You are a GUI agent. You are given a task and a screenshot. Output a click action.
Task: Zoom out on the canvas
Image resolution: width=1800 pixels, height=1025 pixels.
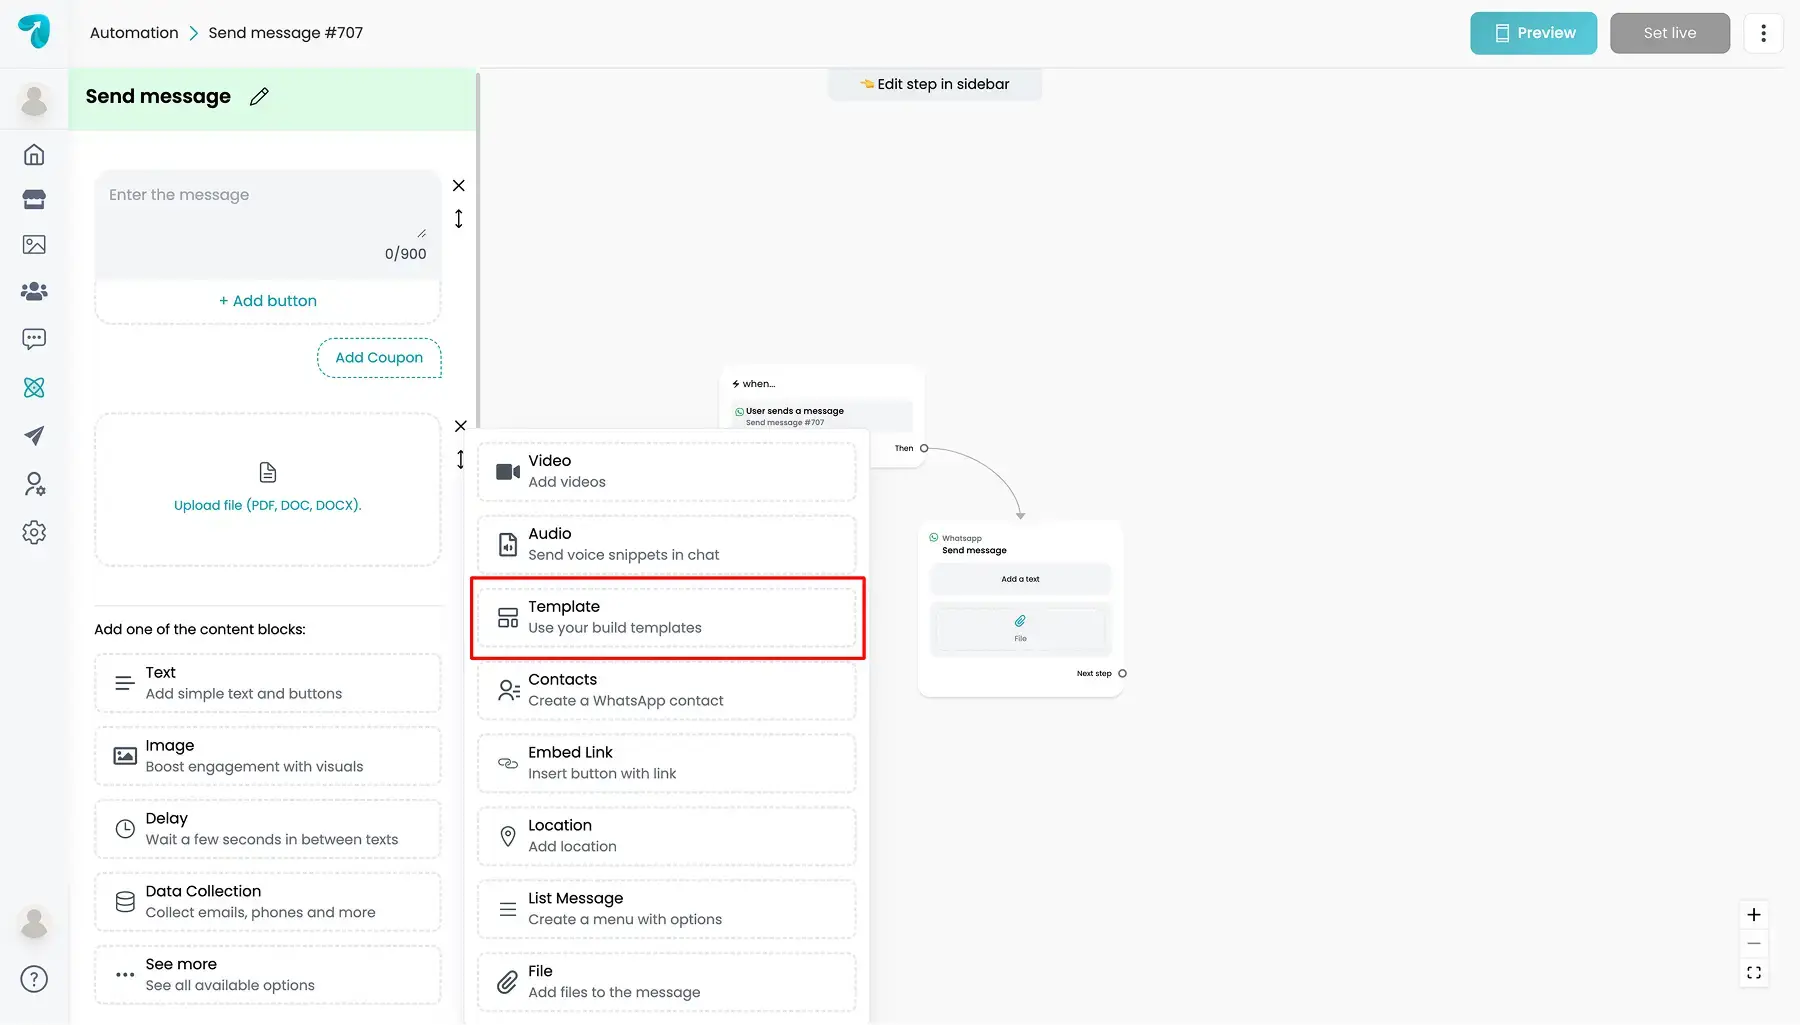click(x=1754, y=943)
